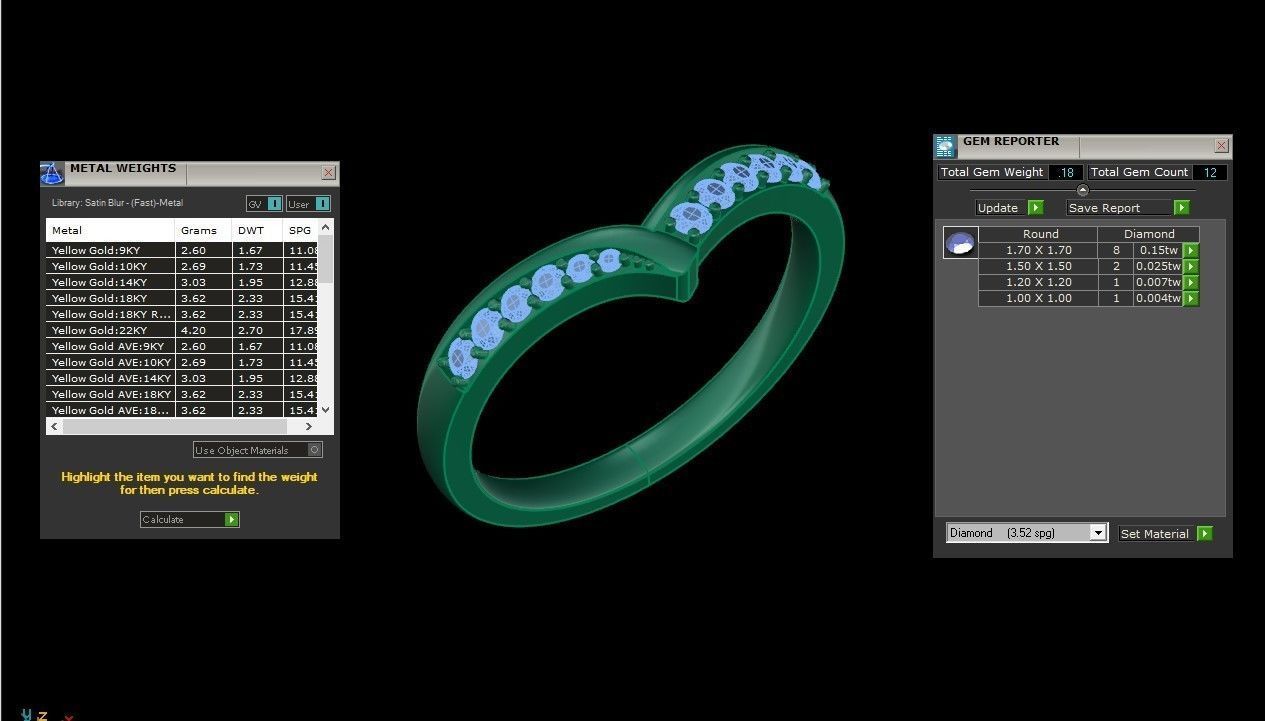
Task: Select the Yellow Gold AVE:18KY row
Action: (182, 394)
